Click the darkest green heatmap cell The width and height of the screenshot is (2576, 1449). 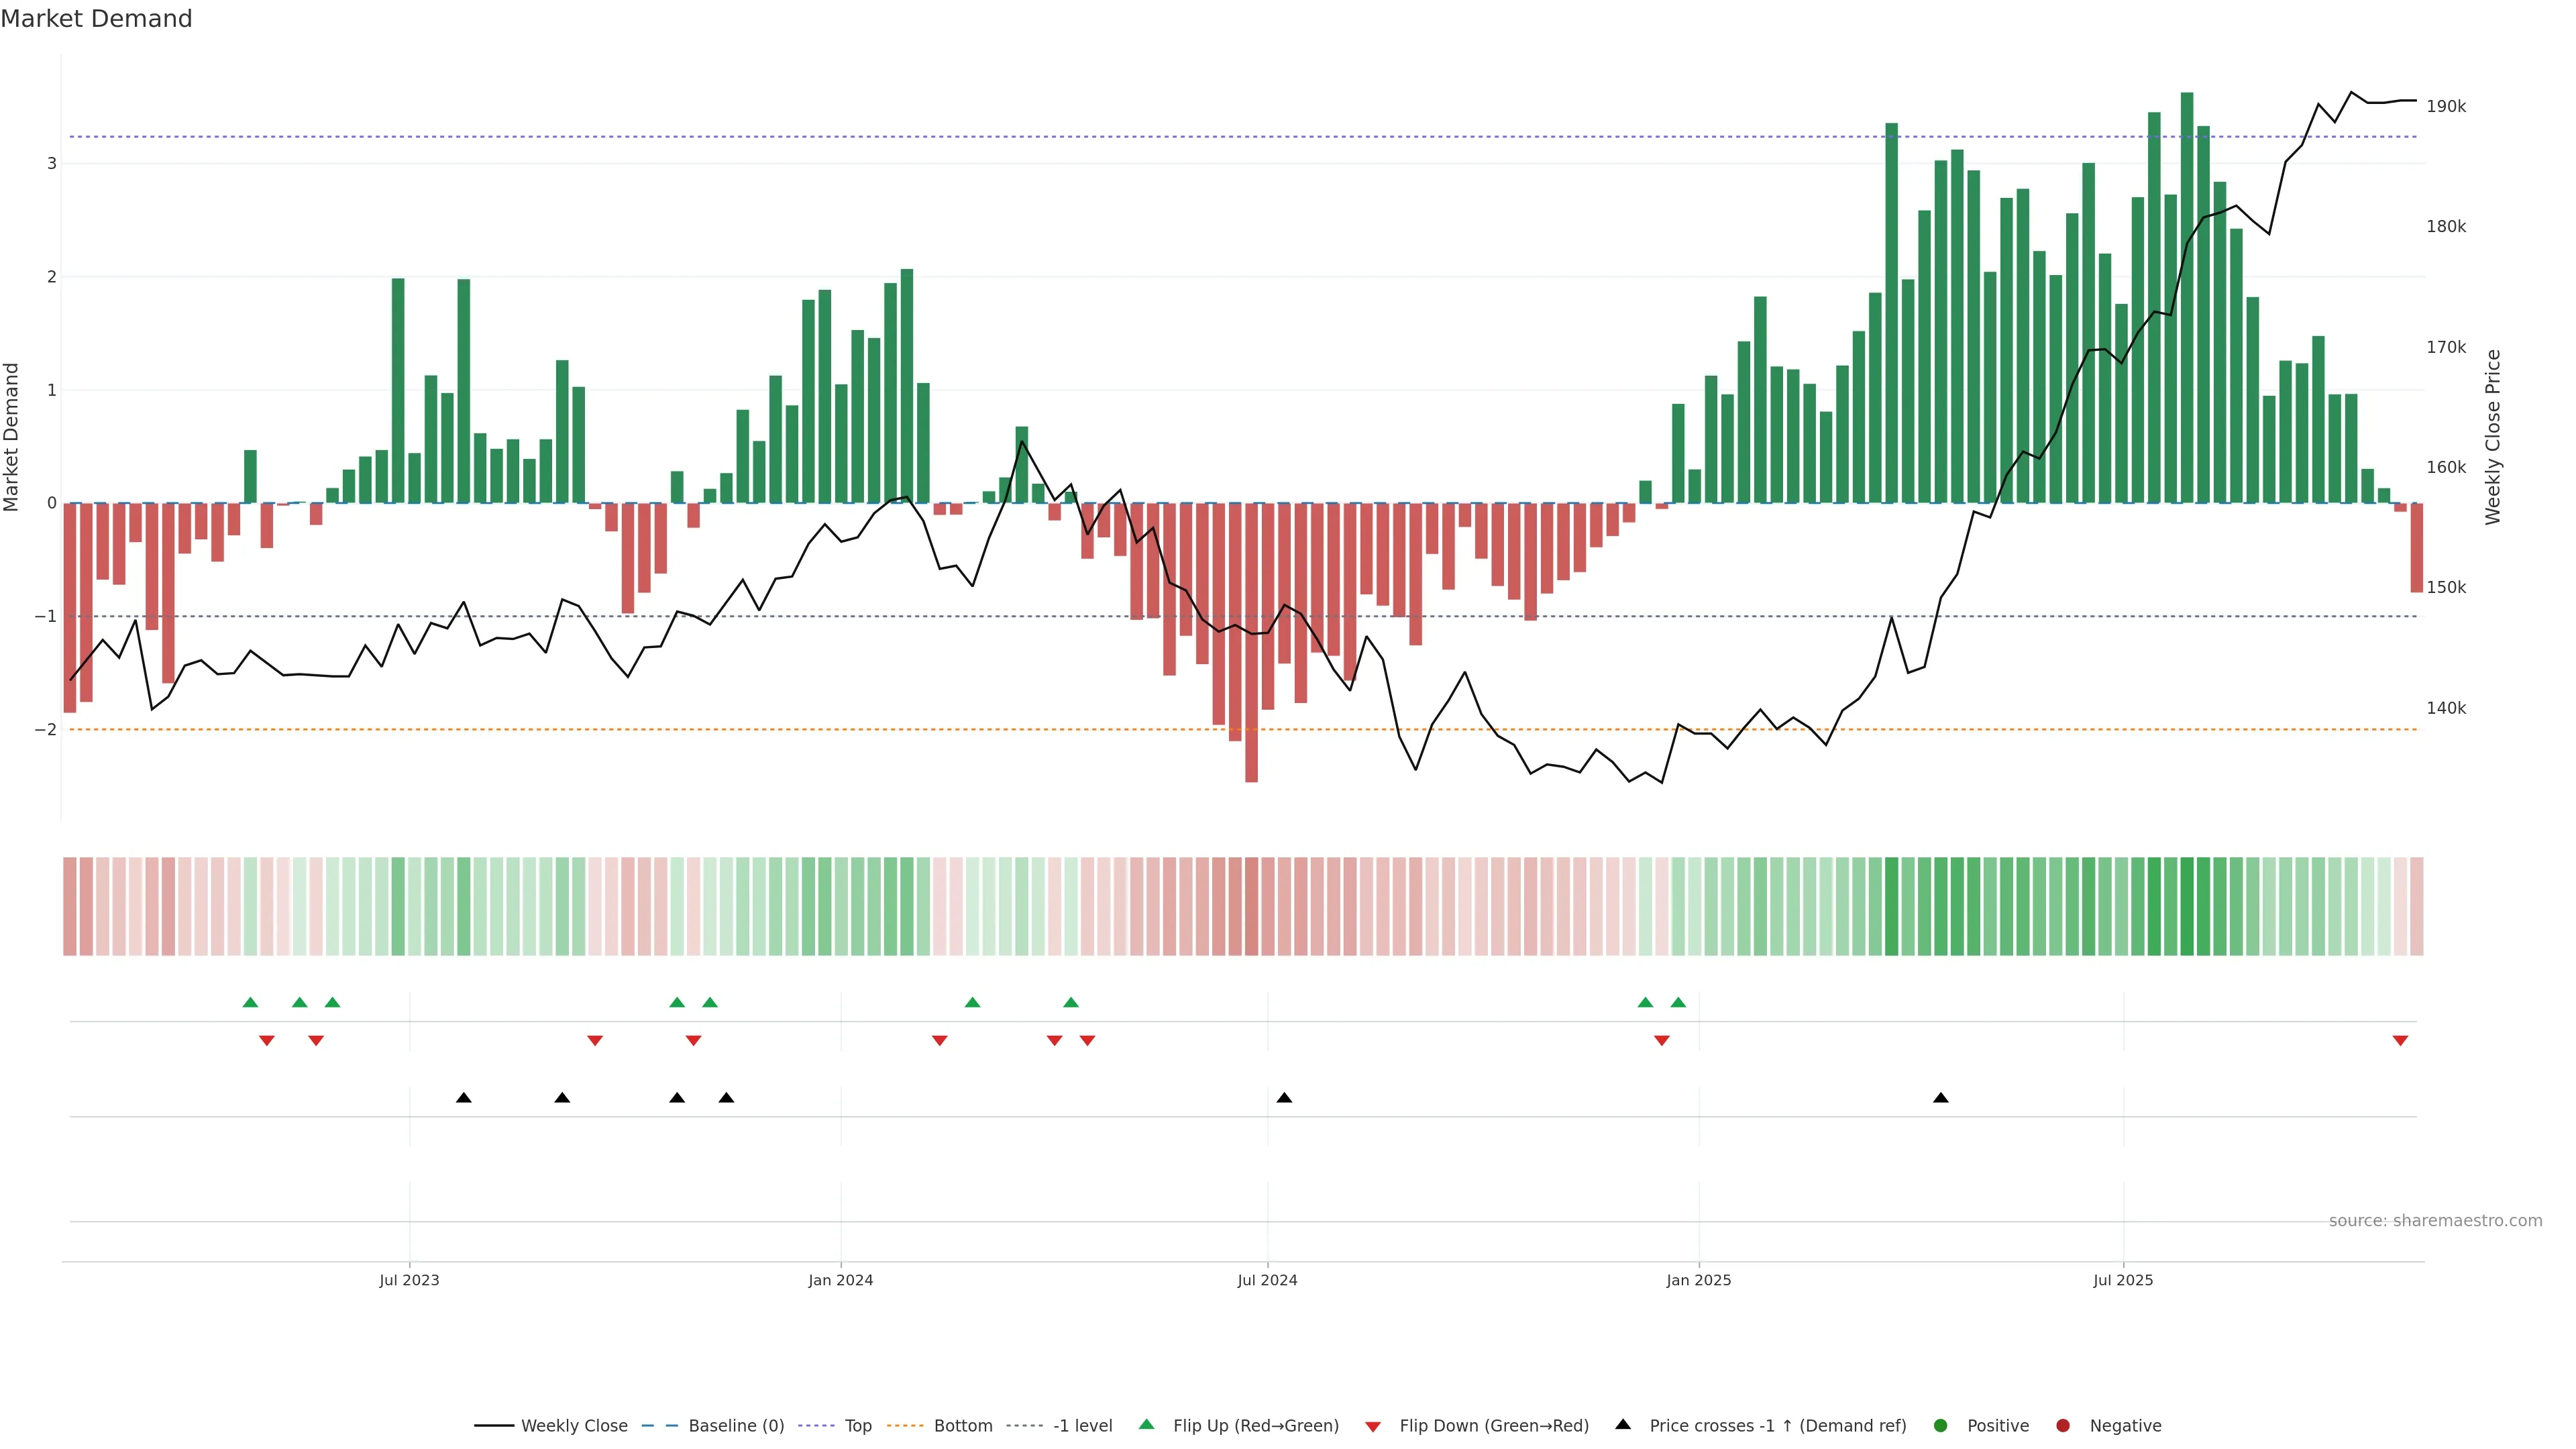2187,906
